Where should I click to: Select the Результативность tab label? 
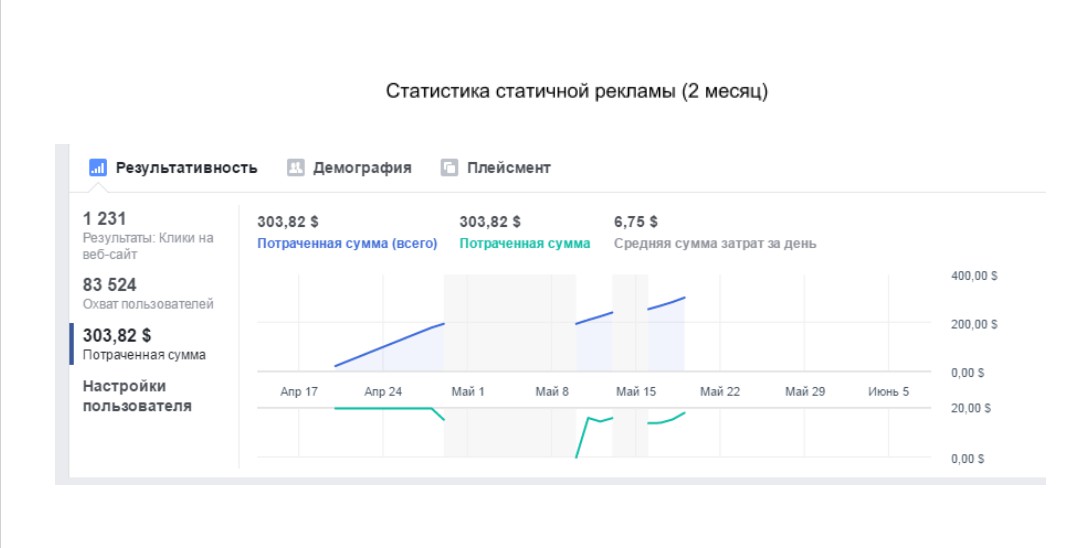[186, 168]
